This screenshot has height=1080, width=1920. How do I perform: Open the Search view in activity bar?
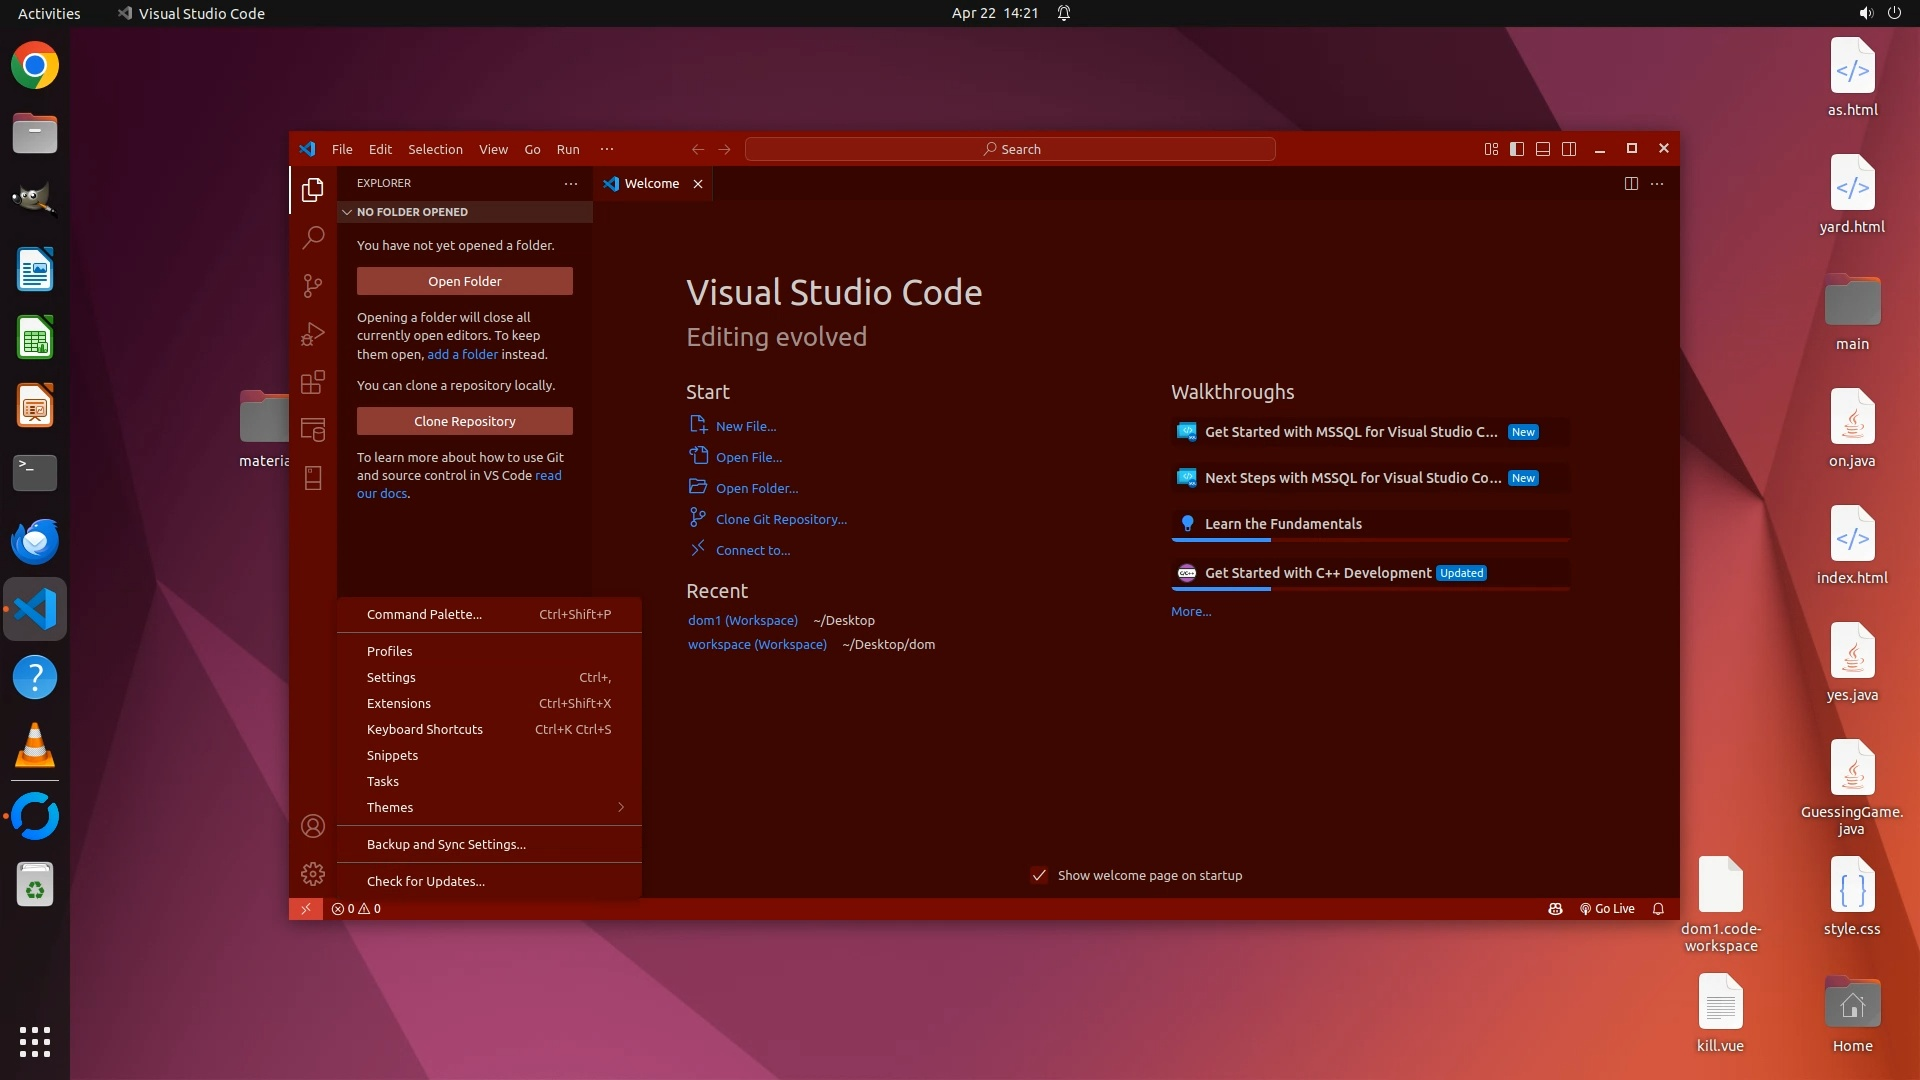[x=313, y=237]
